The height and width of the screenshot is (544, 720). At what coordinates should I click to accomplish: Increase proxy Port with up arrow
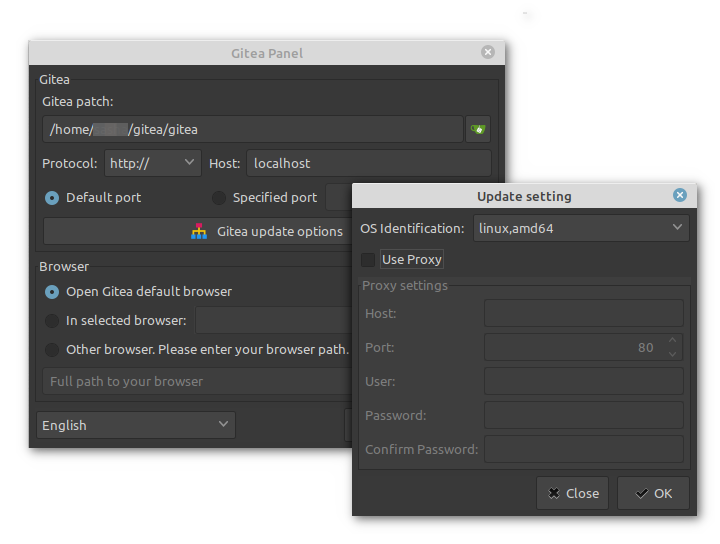click(672, 340)
